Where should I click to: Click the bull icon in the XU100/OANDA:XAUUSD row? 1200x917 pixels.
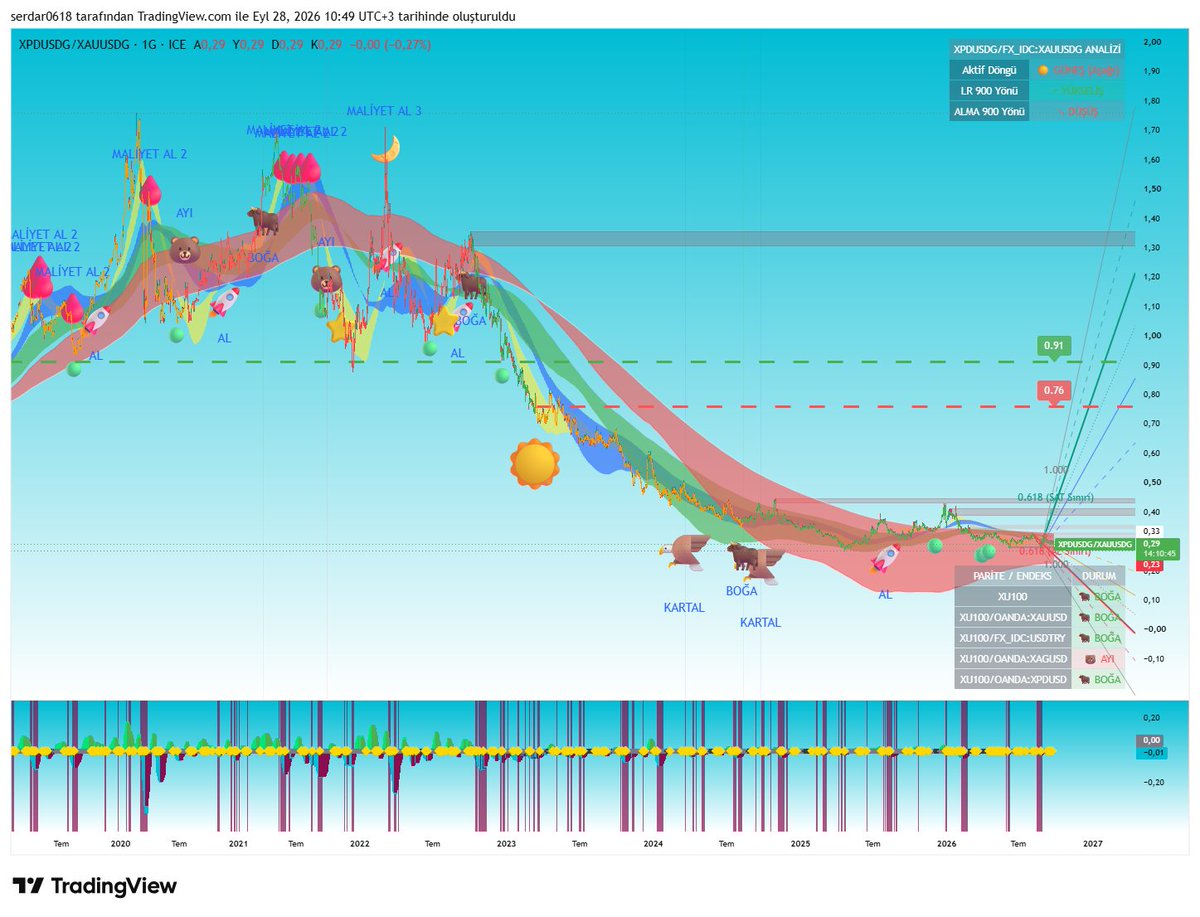click(x=1084, y=617)
